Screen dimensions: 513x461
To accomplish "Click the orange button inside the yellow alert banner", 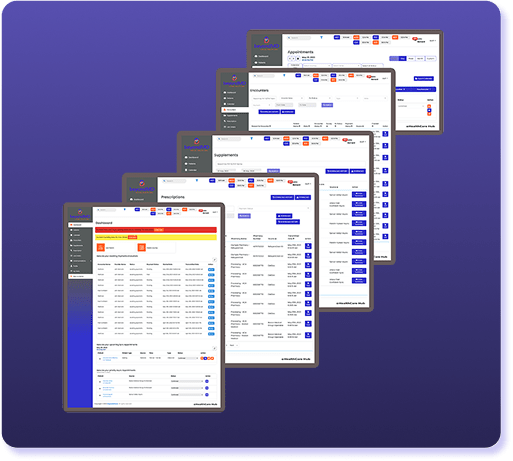I will pos(132,237).
